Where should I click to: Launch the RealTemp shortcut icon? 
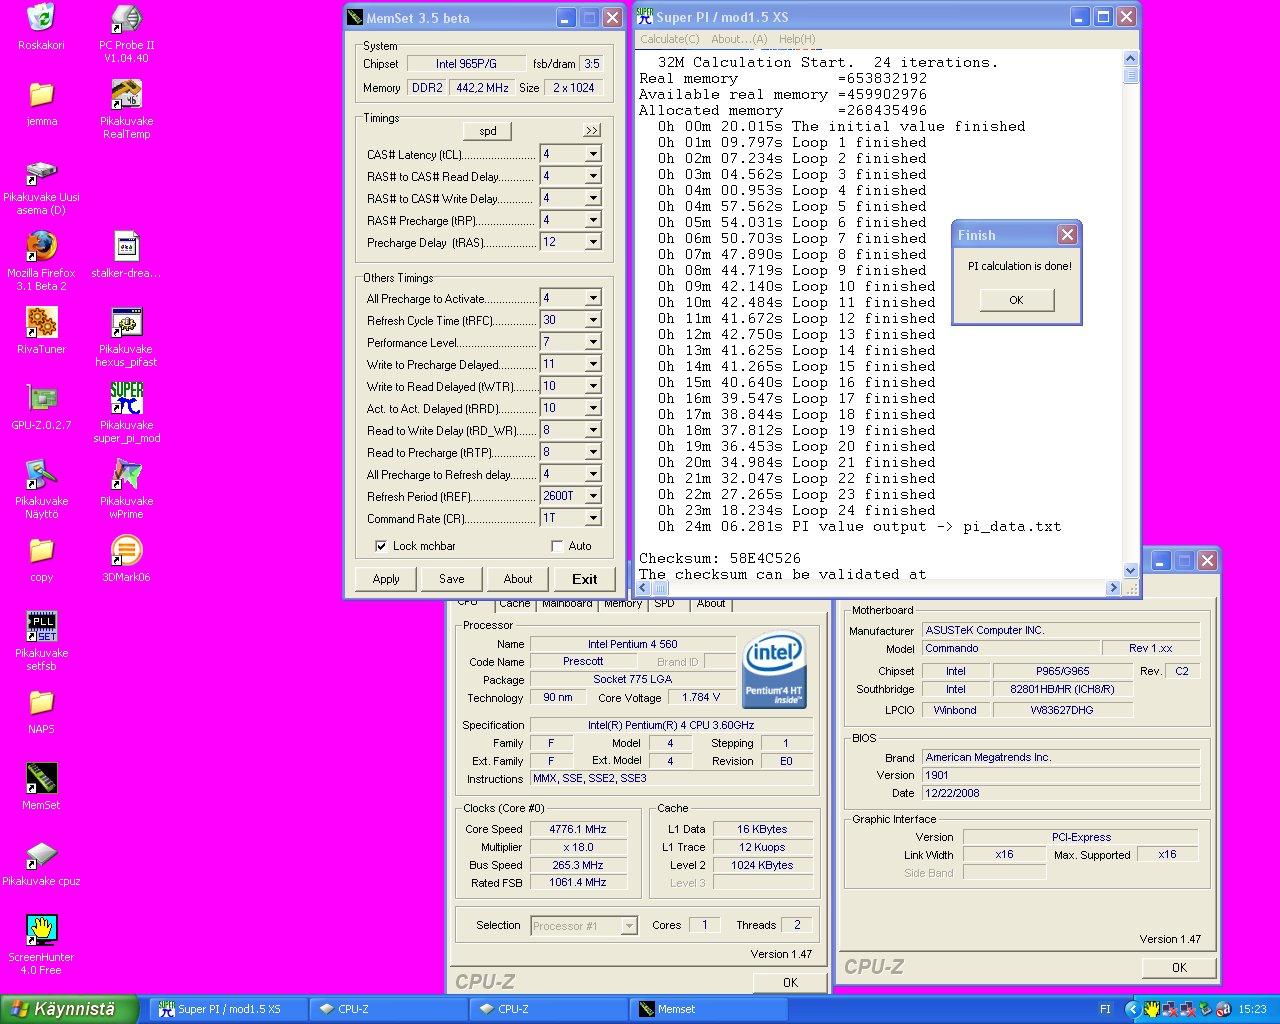point(126,94)
